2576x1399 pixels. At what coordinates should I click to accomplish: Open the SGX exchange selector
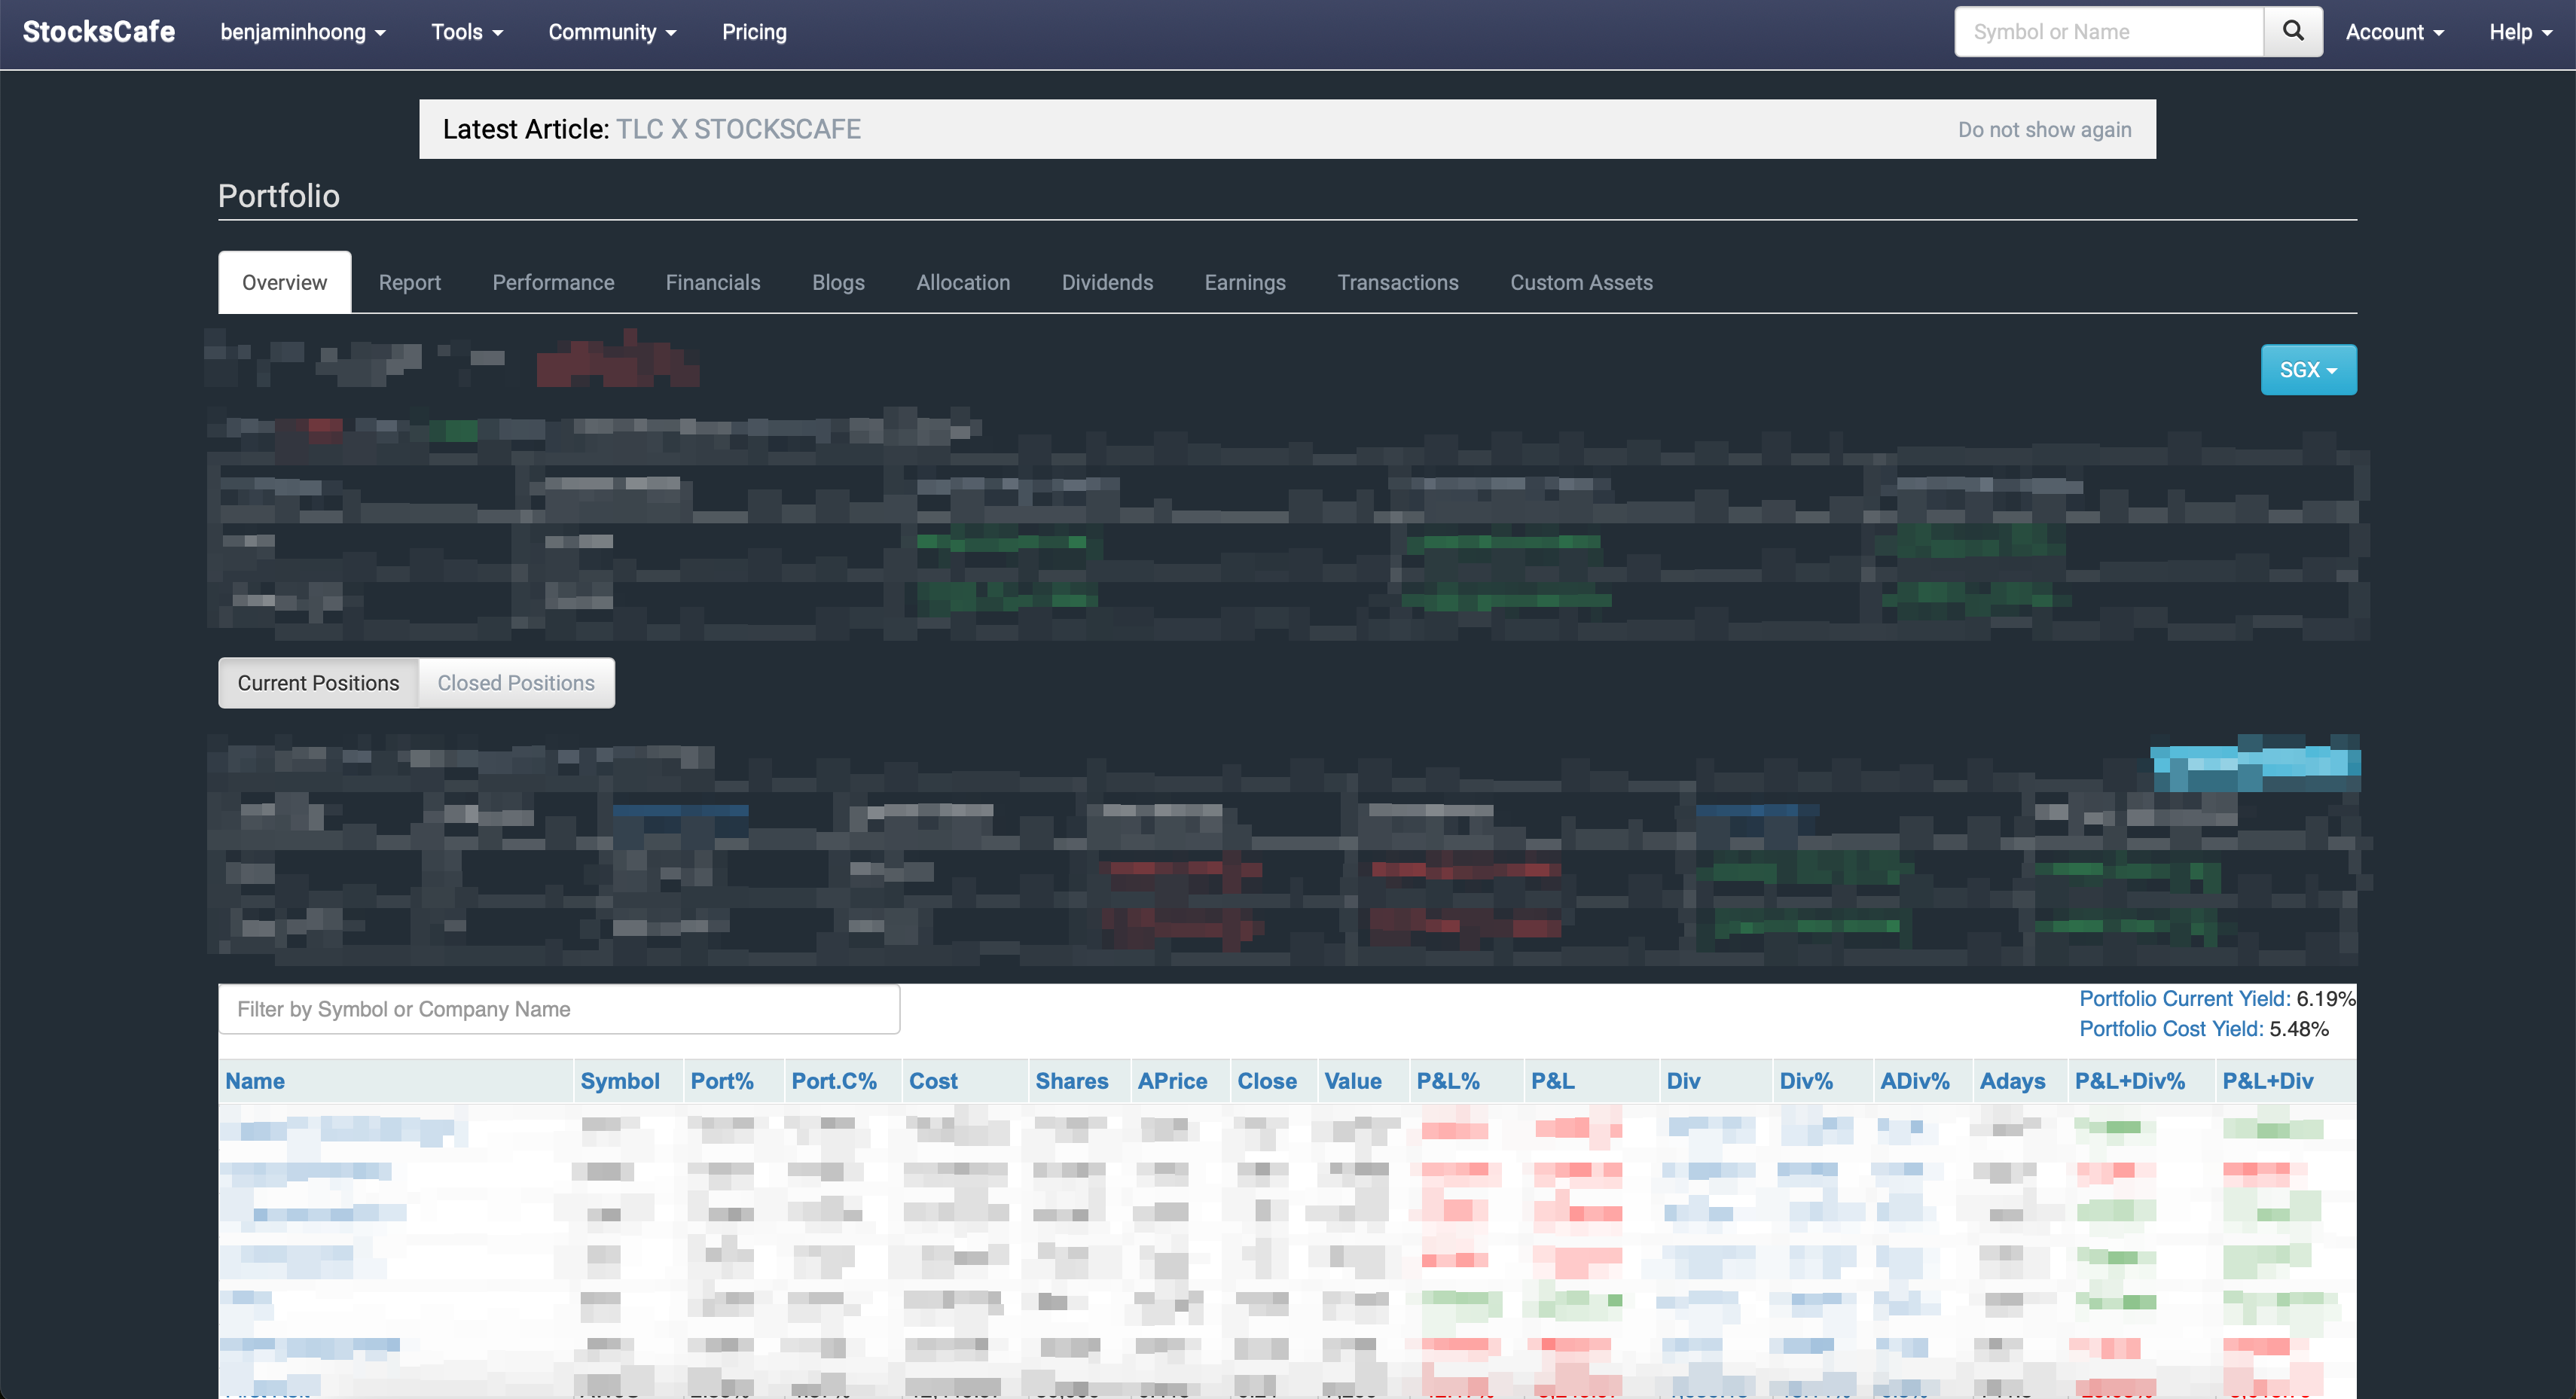(x=2307, y=370)
